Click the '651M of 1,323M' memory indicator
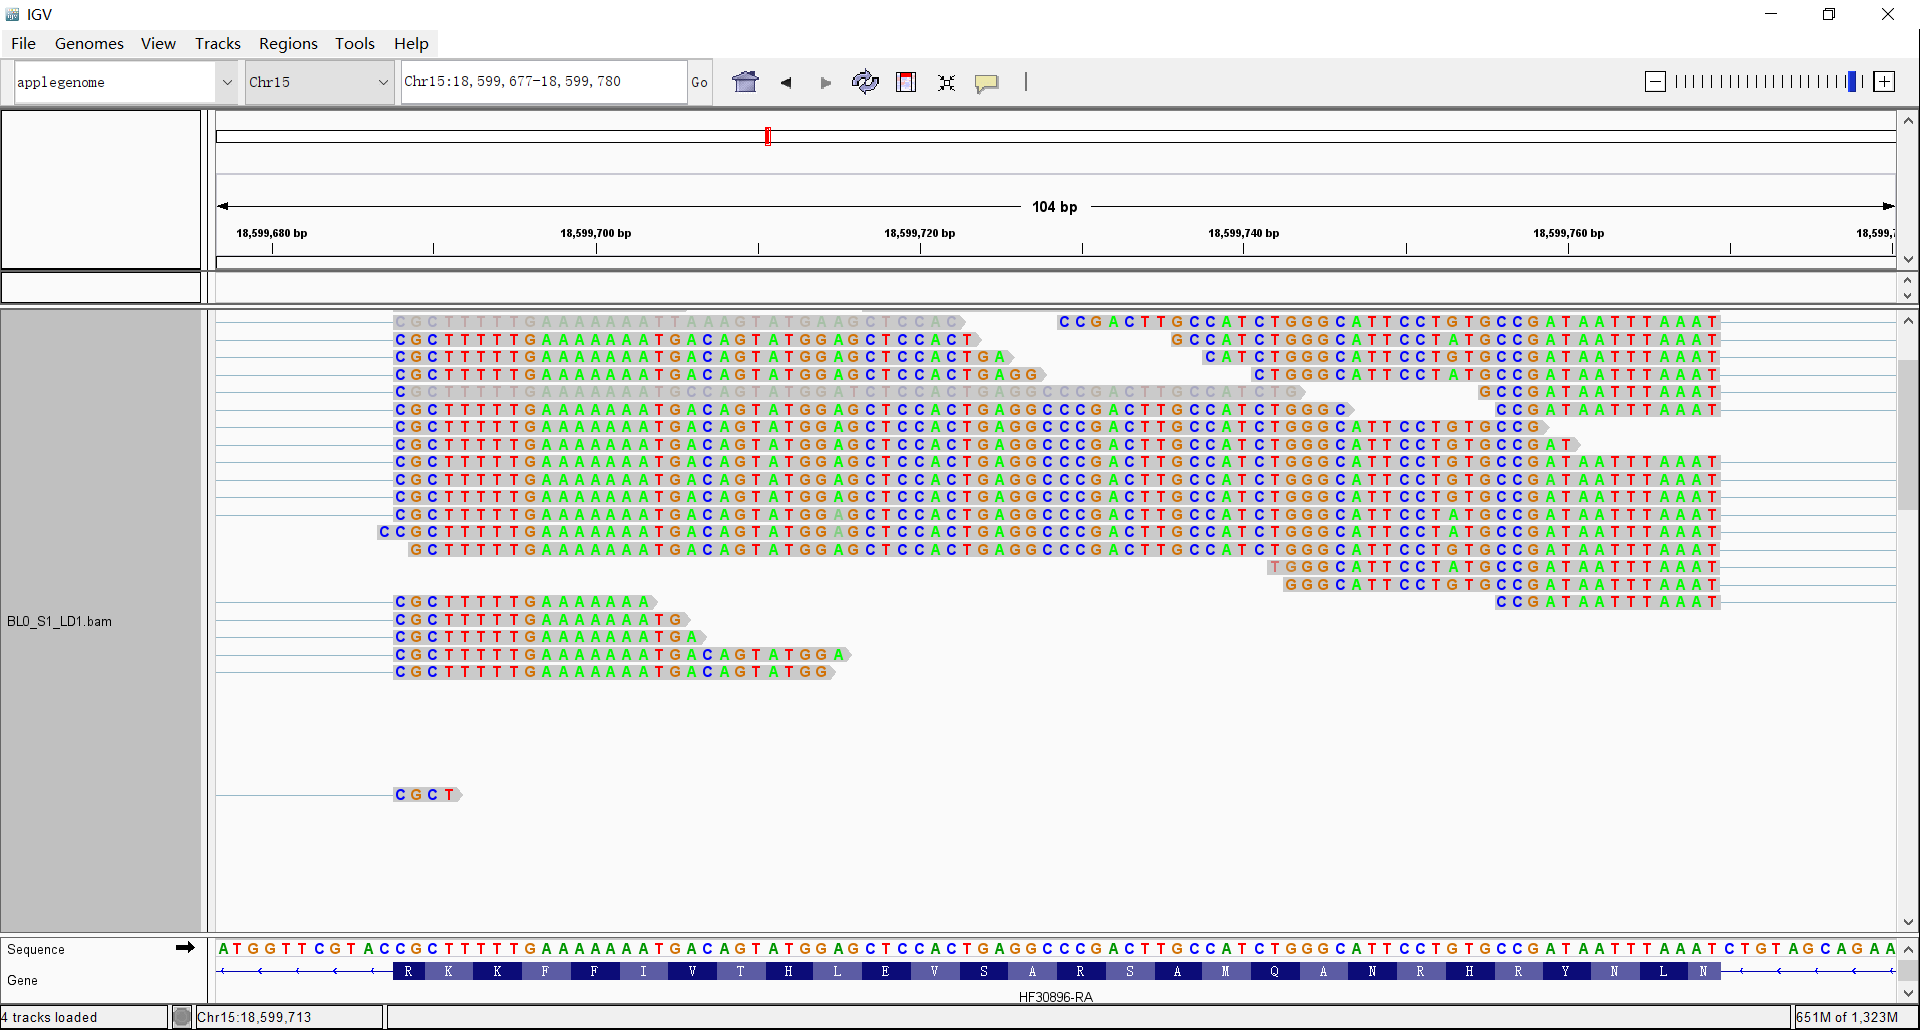This screenshot has height=1030, width=1920. pyautogui.click(x=1847, y=1017)
